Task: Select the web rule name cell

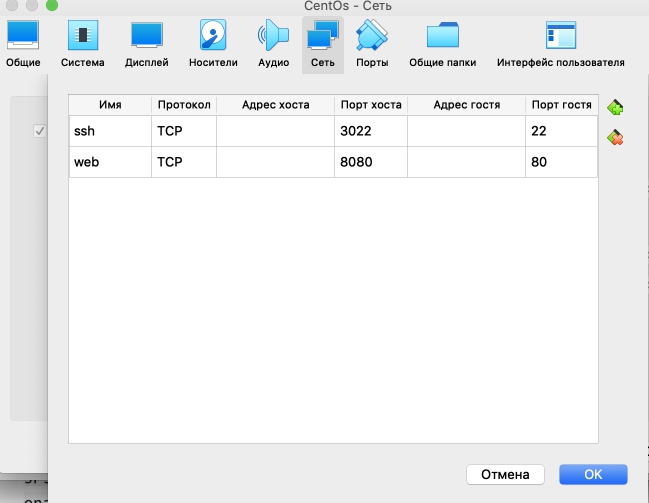Action: tap(110, 161)
